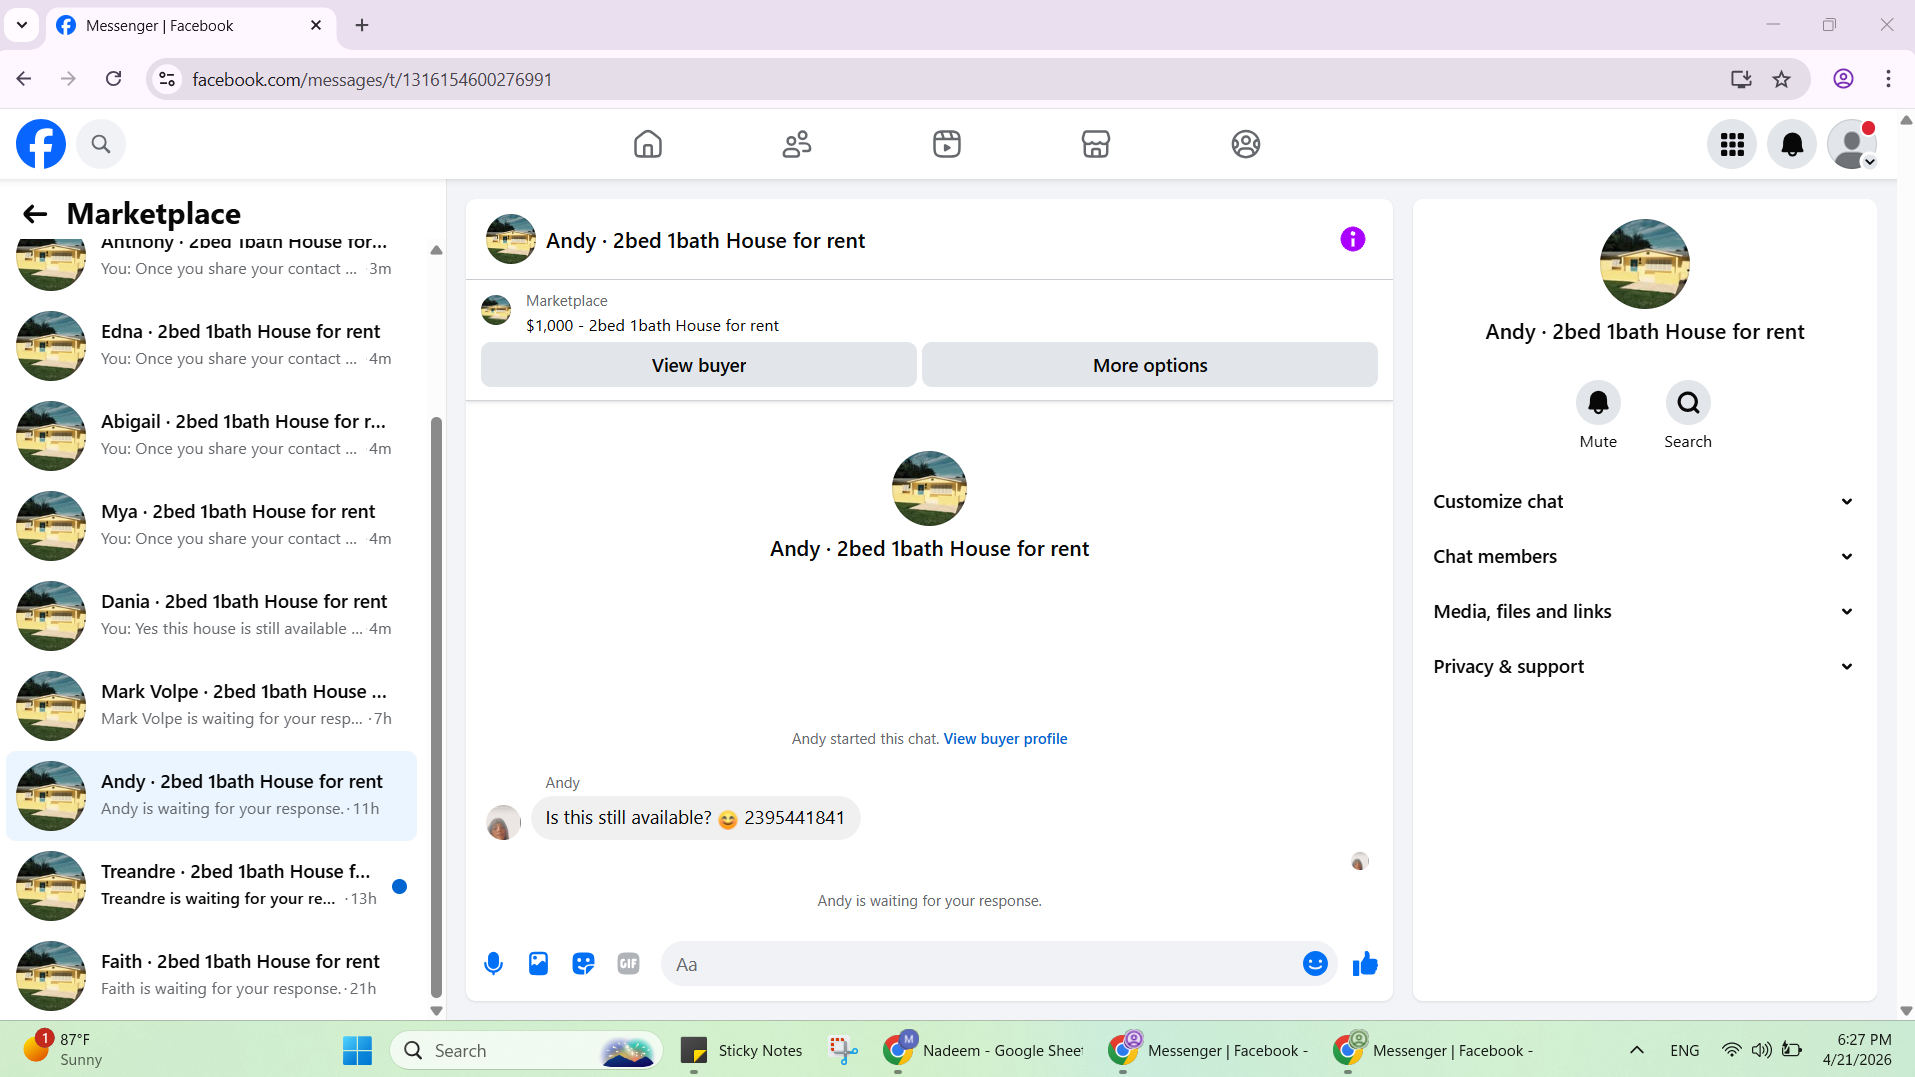Reload the page with refresh icon
The height and width of the screenshot is (1077, 1915).
point(114,79)
